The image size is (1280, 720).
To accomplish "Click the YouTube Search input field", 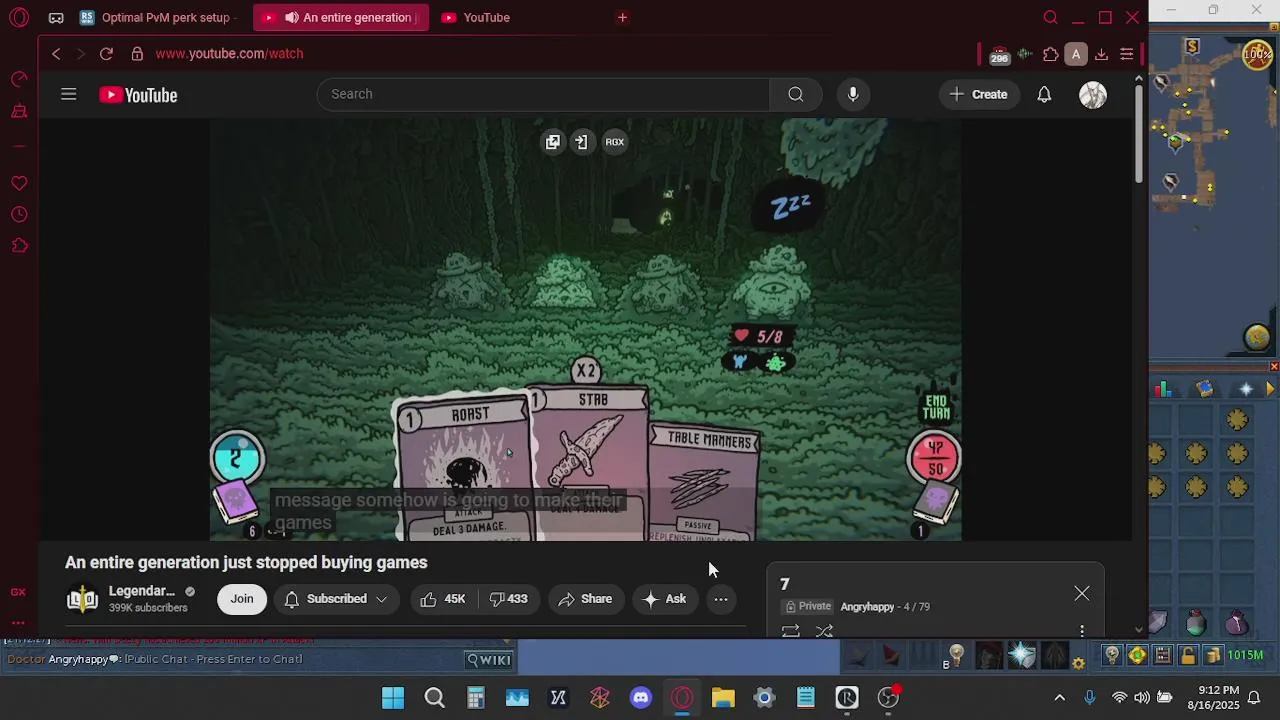I will click(543, 94).
